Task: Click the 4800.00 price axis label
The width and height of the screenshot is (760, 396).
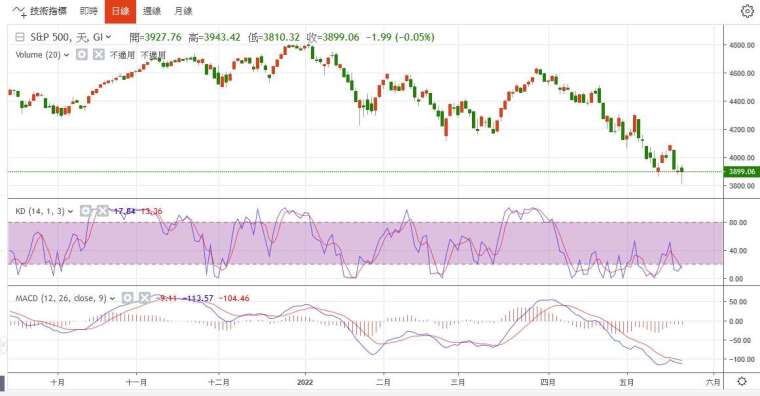Action: [x=742, y=45]
